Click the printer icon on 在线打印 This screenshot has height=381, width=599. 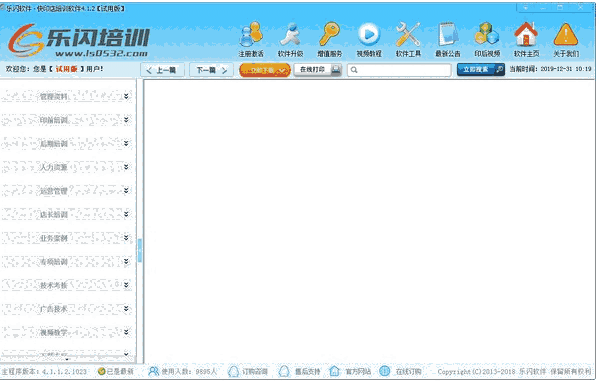[336, 70]
